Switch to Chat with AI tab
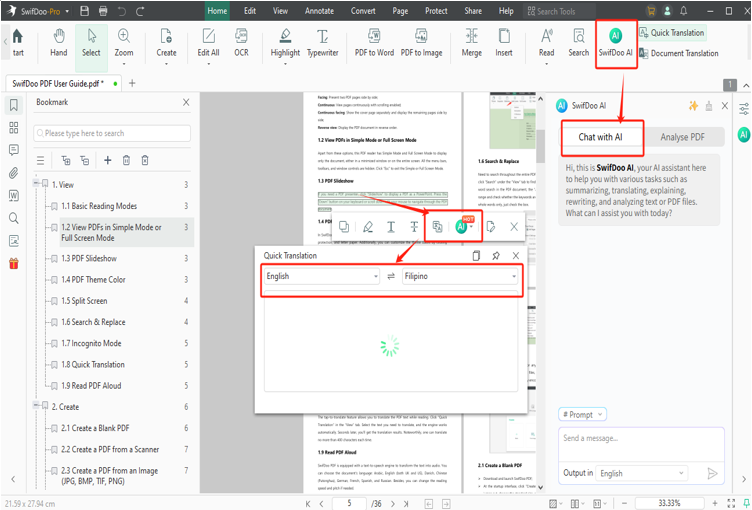Viewport: 752px width, 510px height. 600,137
